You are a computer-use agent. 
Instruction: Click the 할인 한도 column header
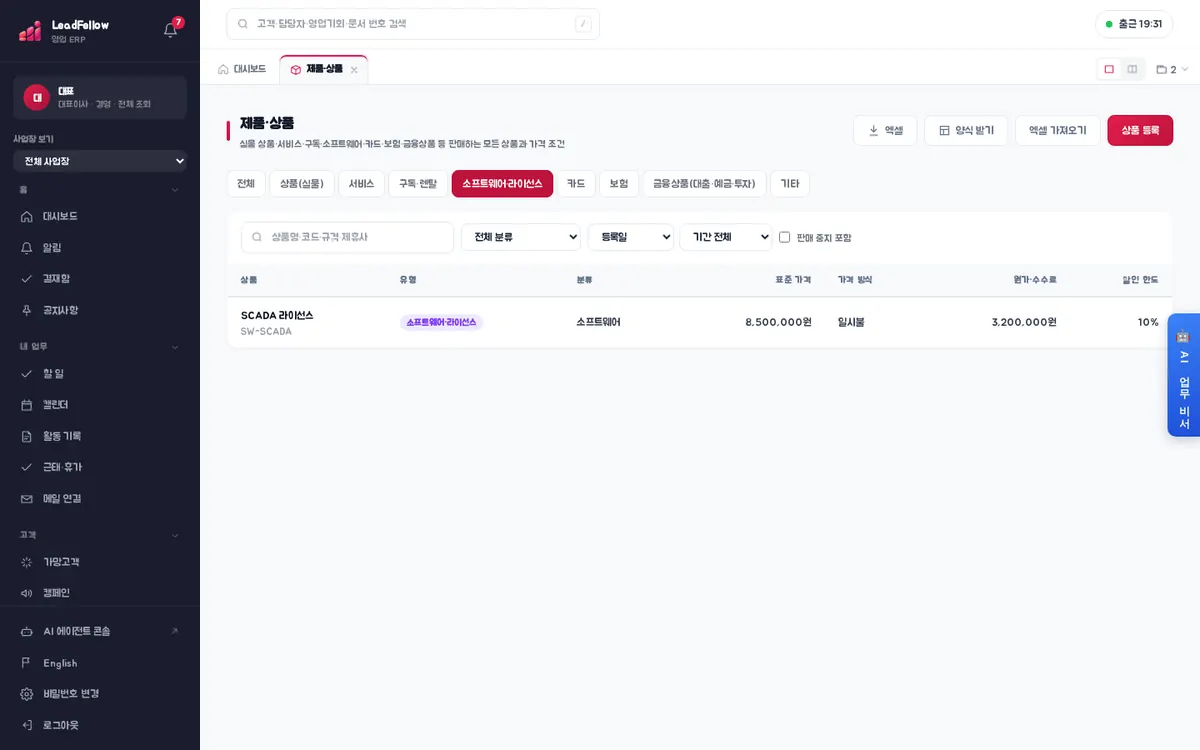(x=1140, y=280)
